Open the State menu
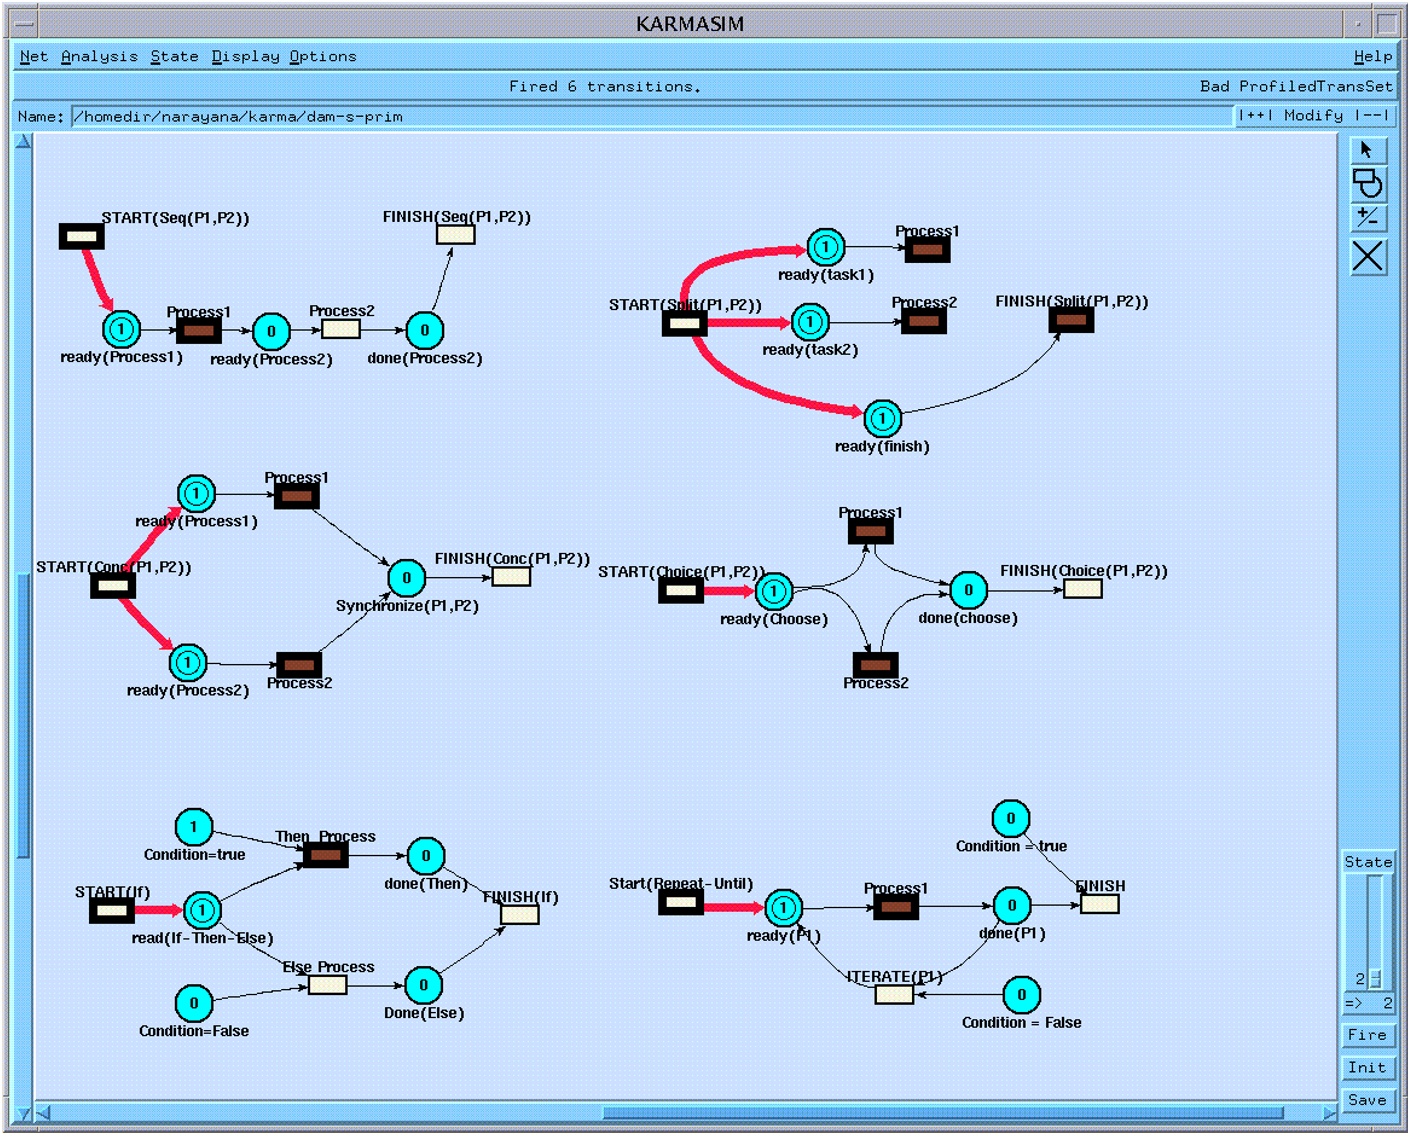1412x1137 pixels. [174, 57]
